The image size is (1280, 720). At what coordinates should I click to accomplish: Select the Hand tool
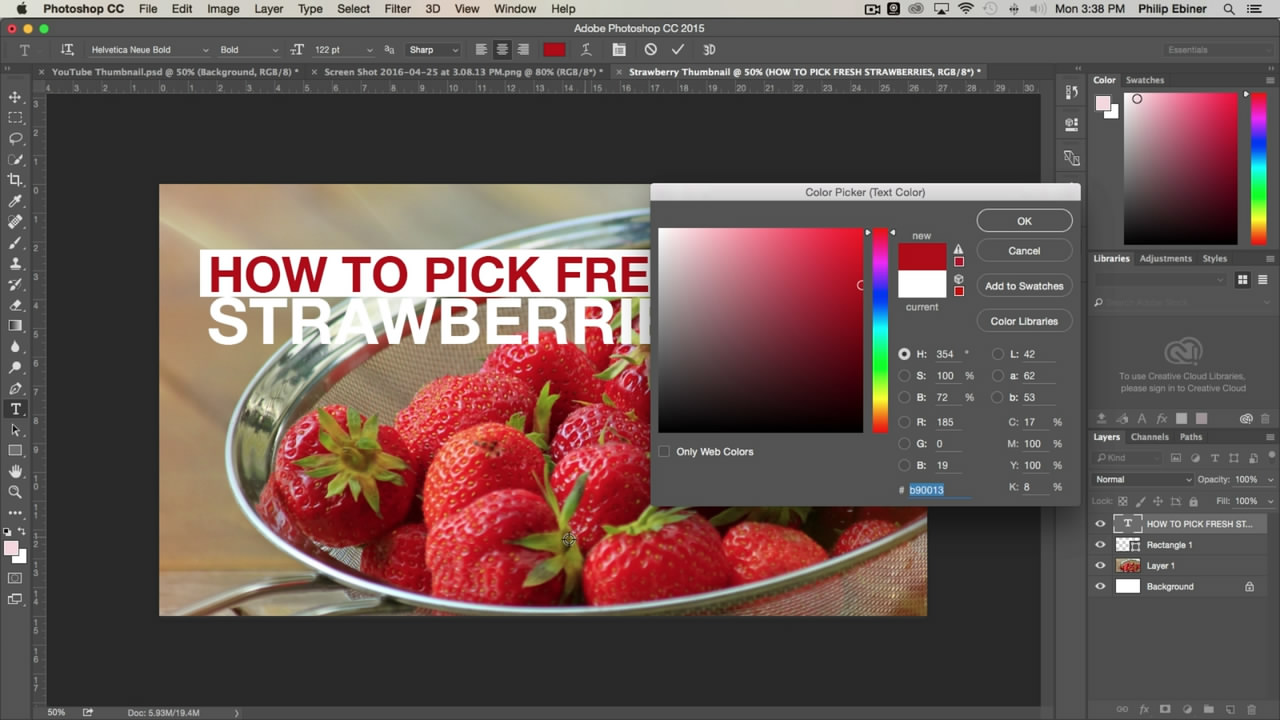[x=15, y=471]
